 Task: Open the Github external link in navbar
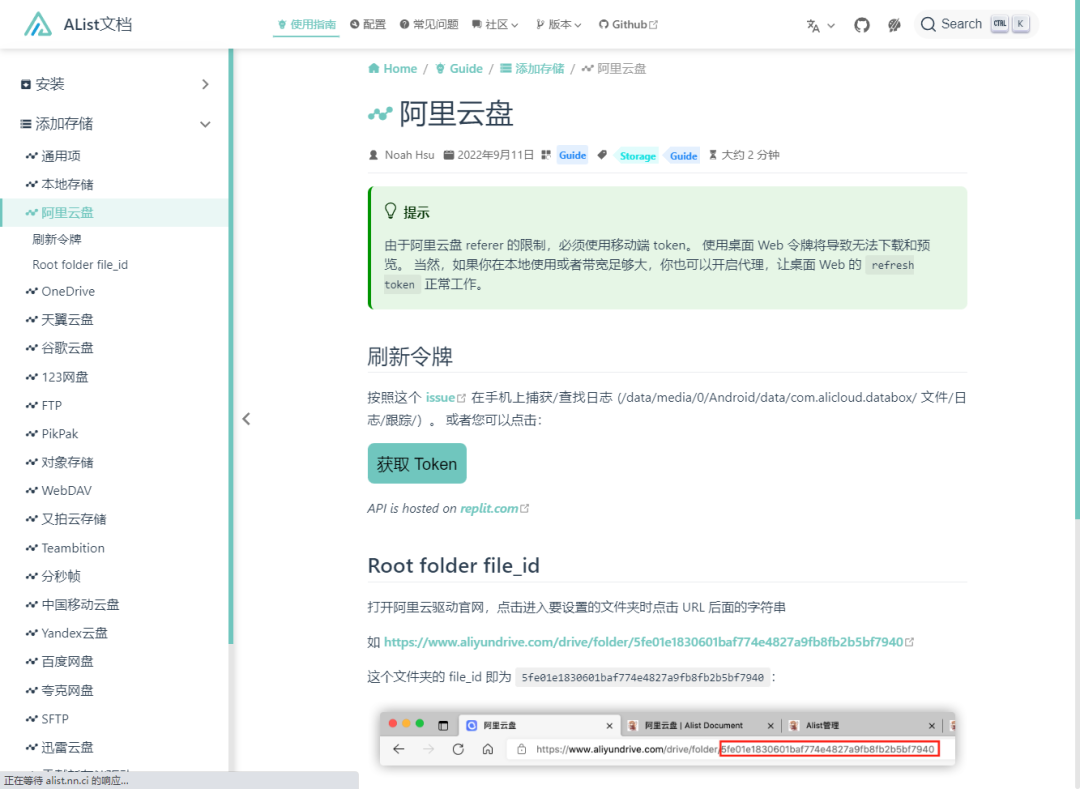click(x=628, y=24)
